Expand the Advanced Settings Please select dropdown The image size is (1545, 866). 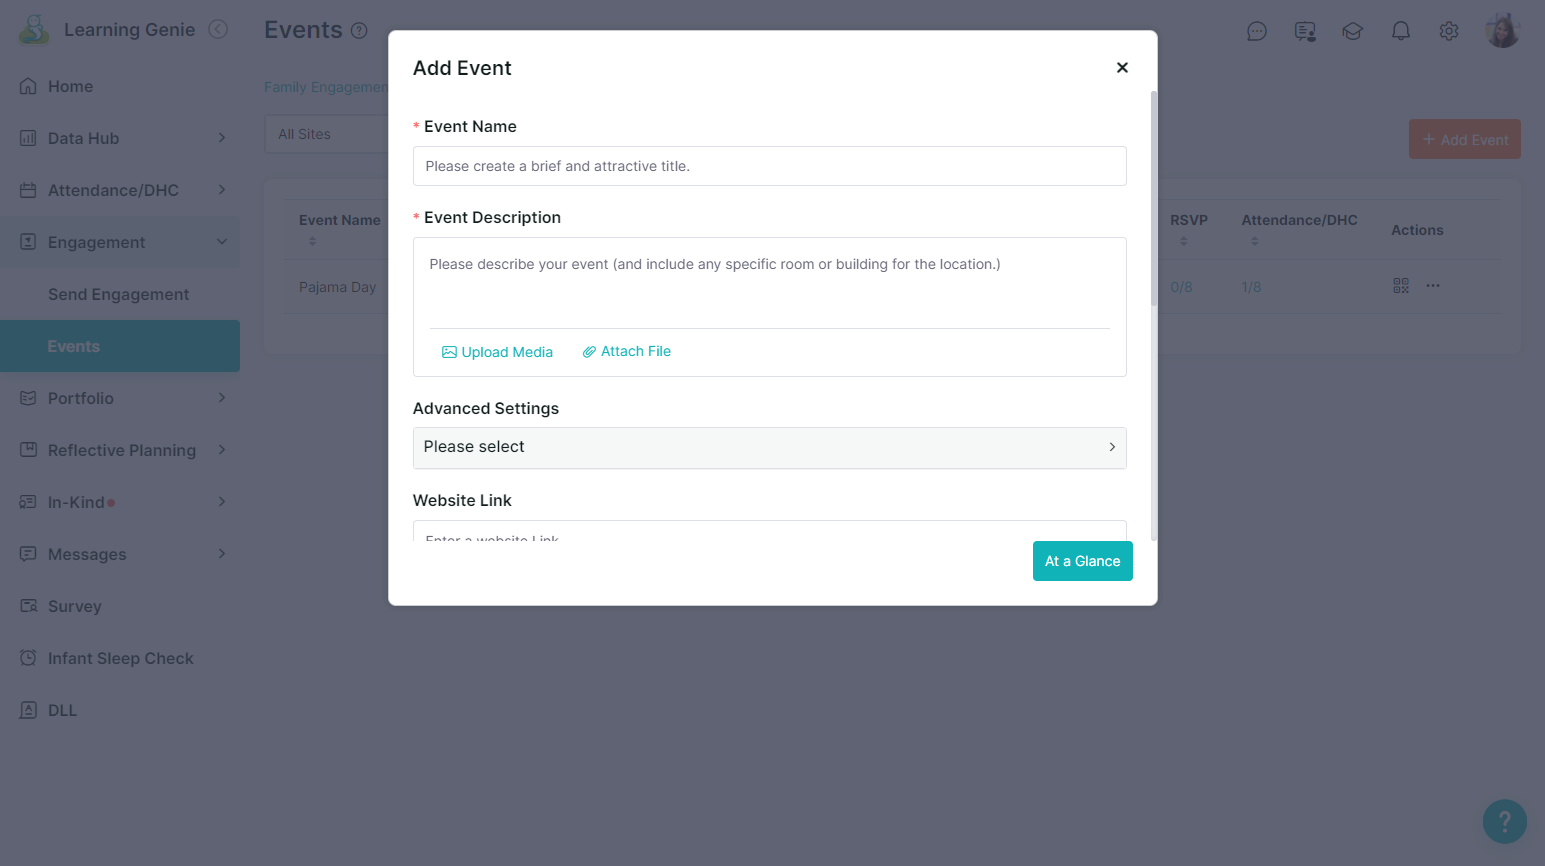click(x=770, y=447)
